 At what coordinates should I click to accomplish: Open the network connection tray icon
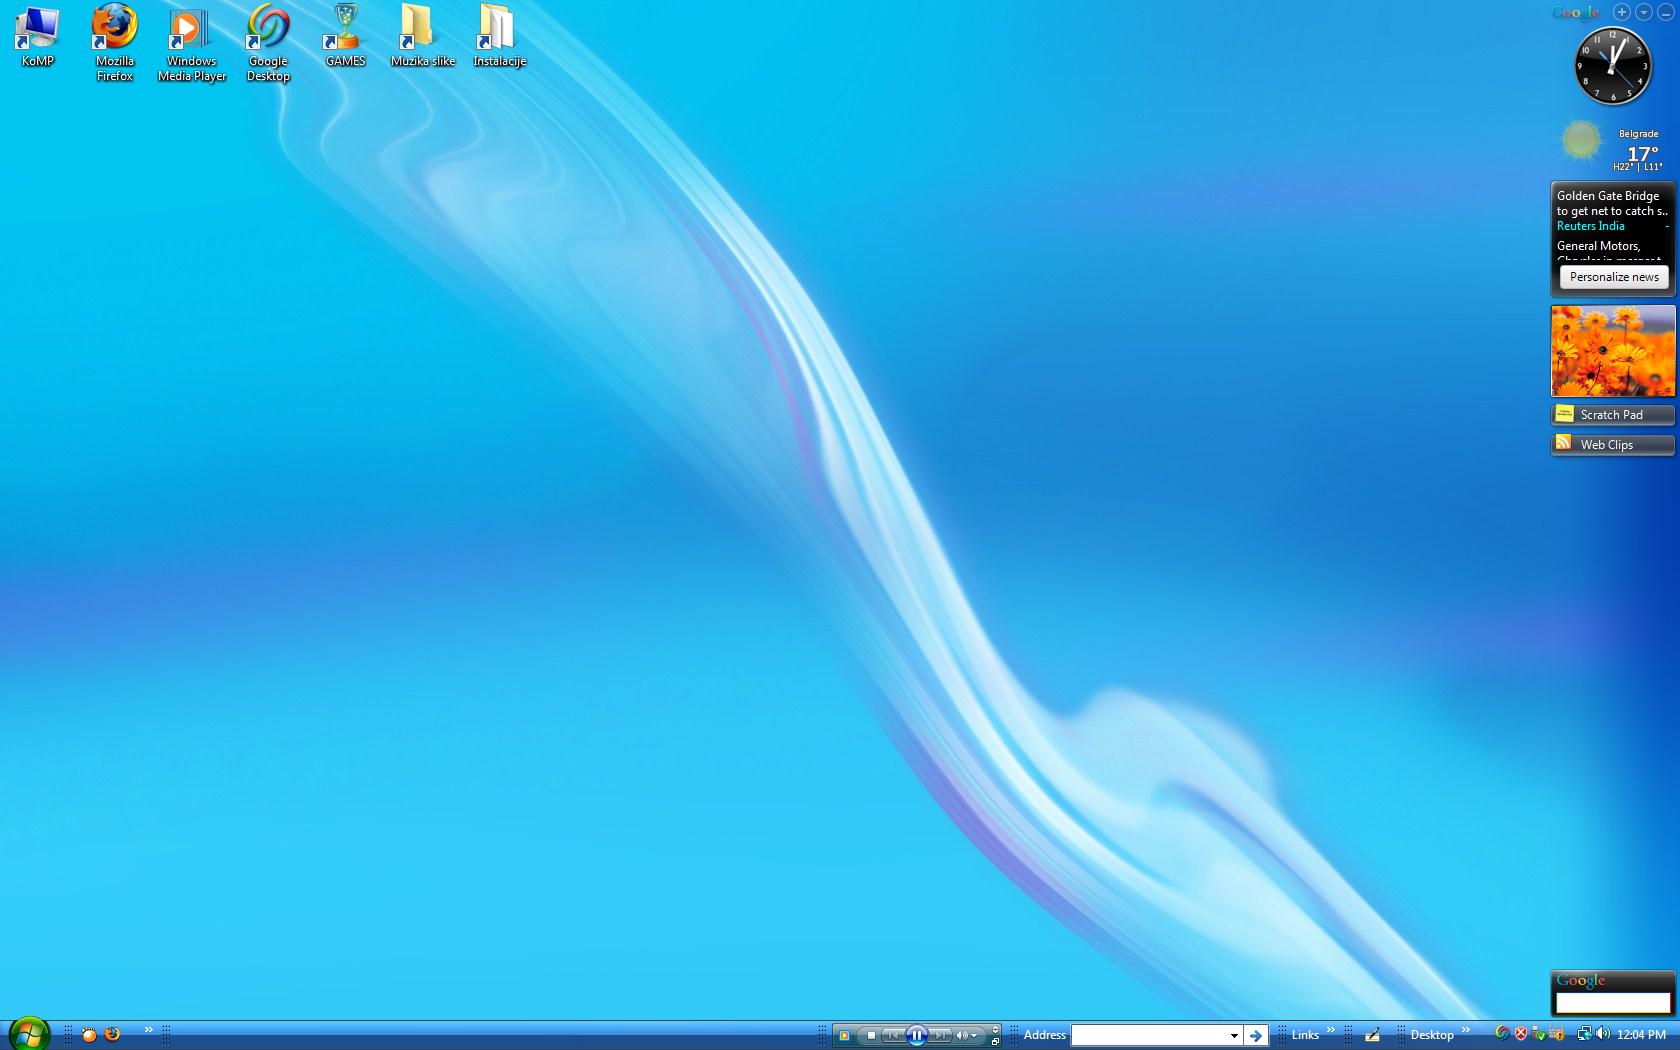tap(1584, 1034)
